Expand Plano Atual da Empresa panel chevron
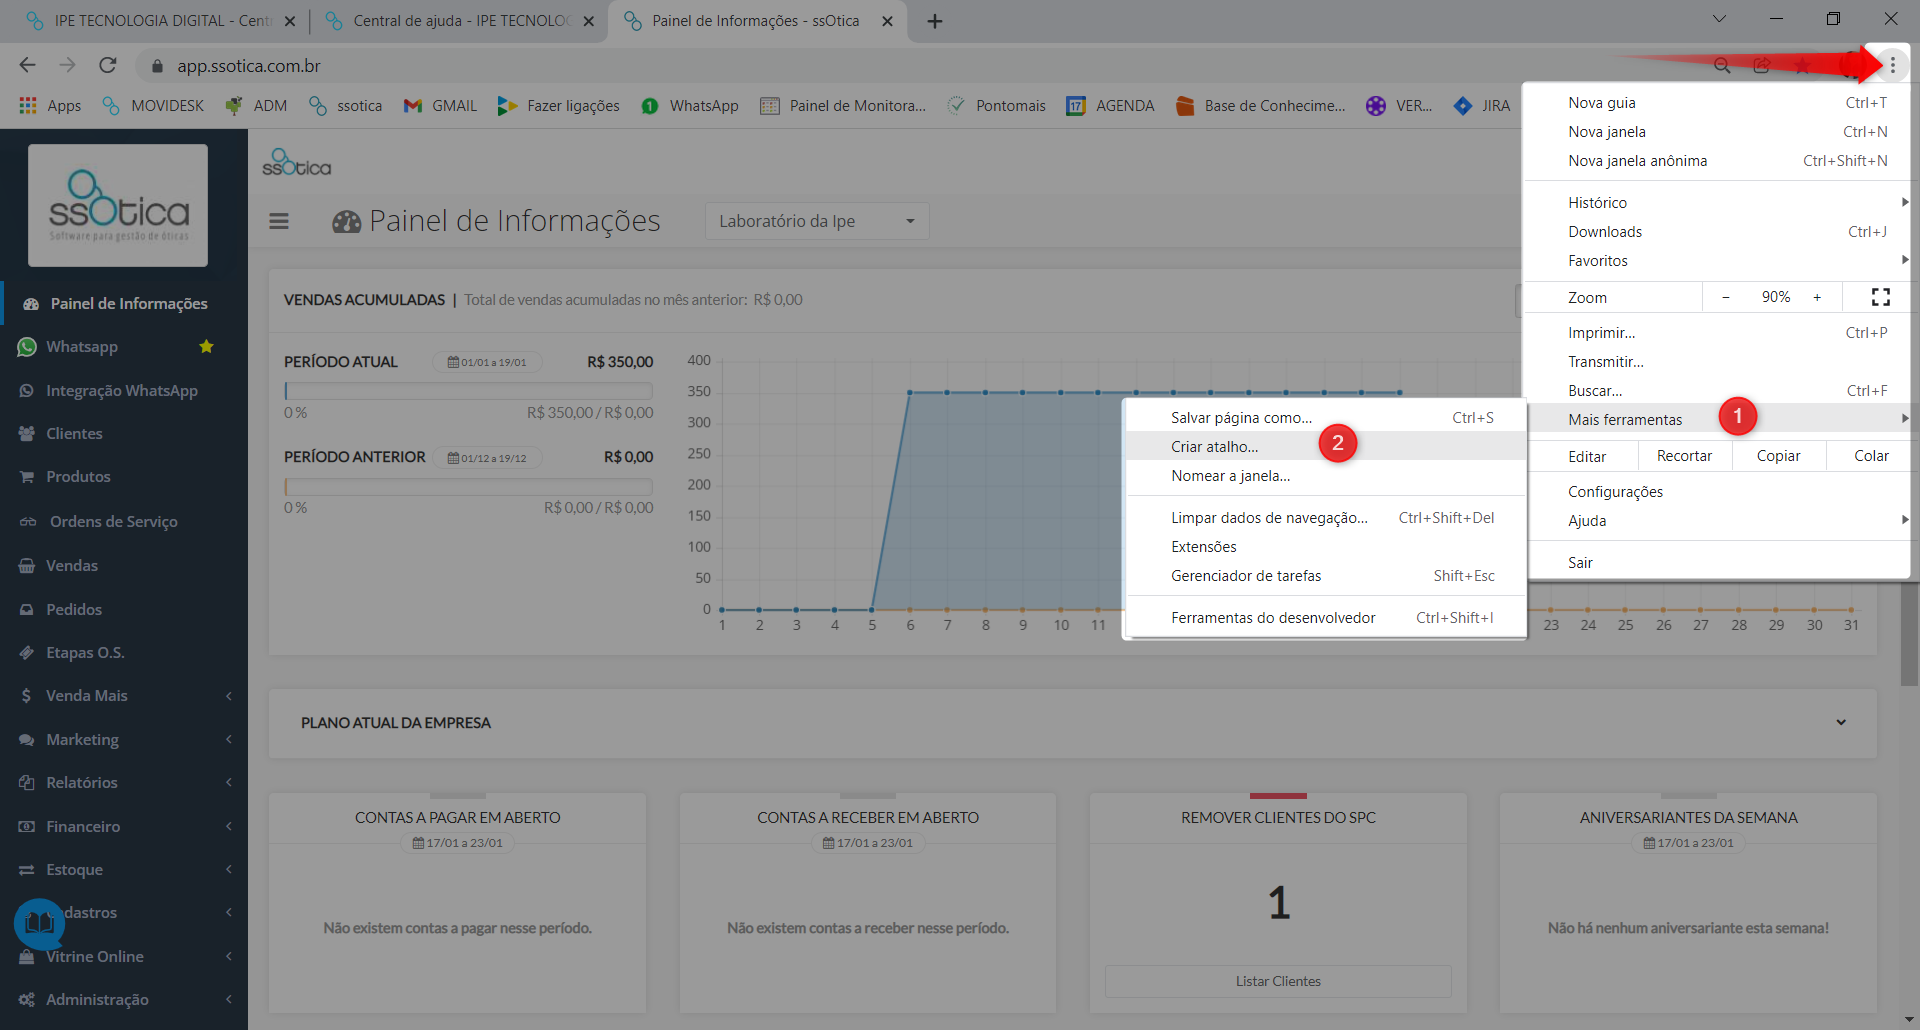Screen dimensions: 1920x1030 pos(1841,722)
